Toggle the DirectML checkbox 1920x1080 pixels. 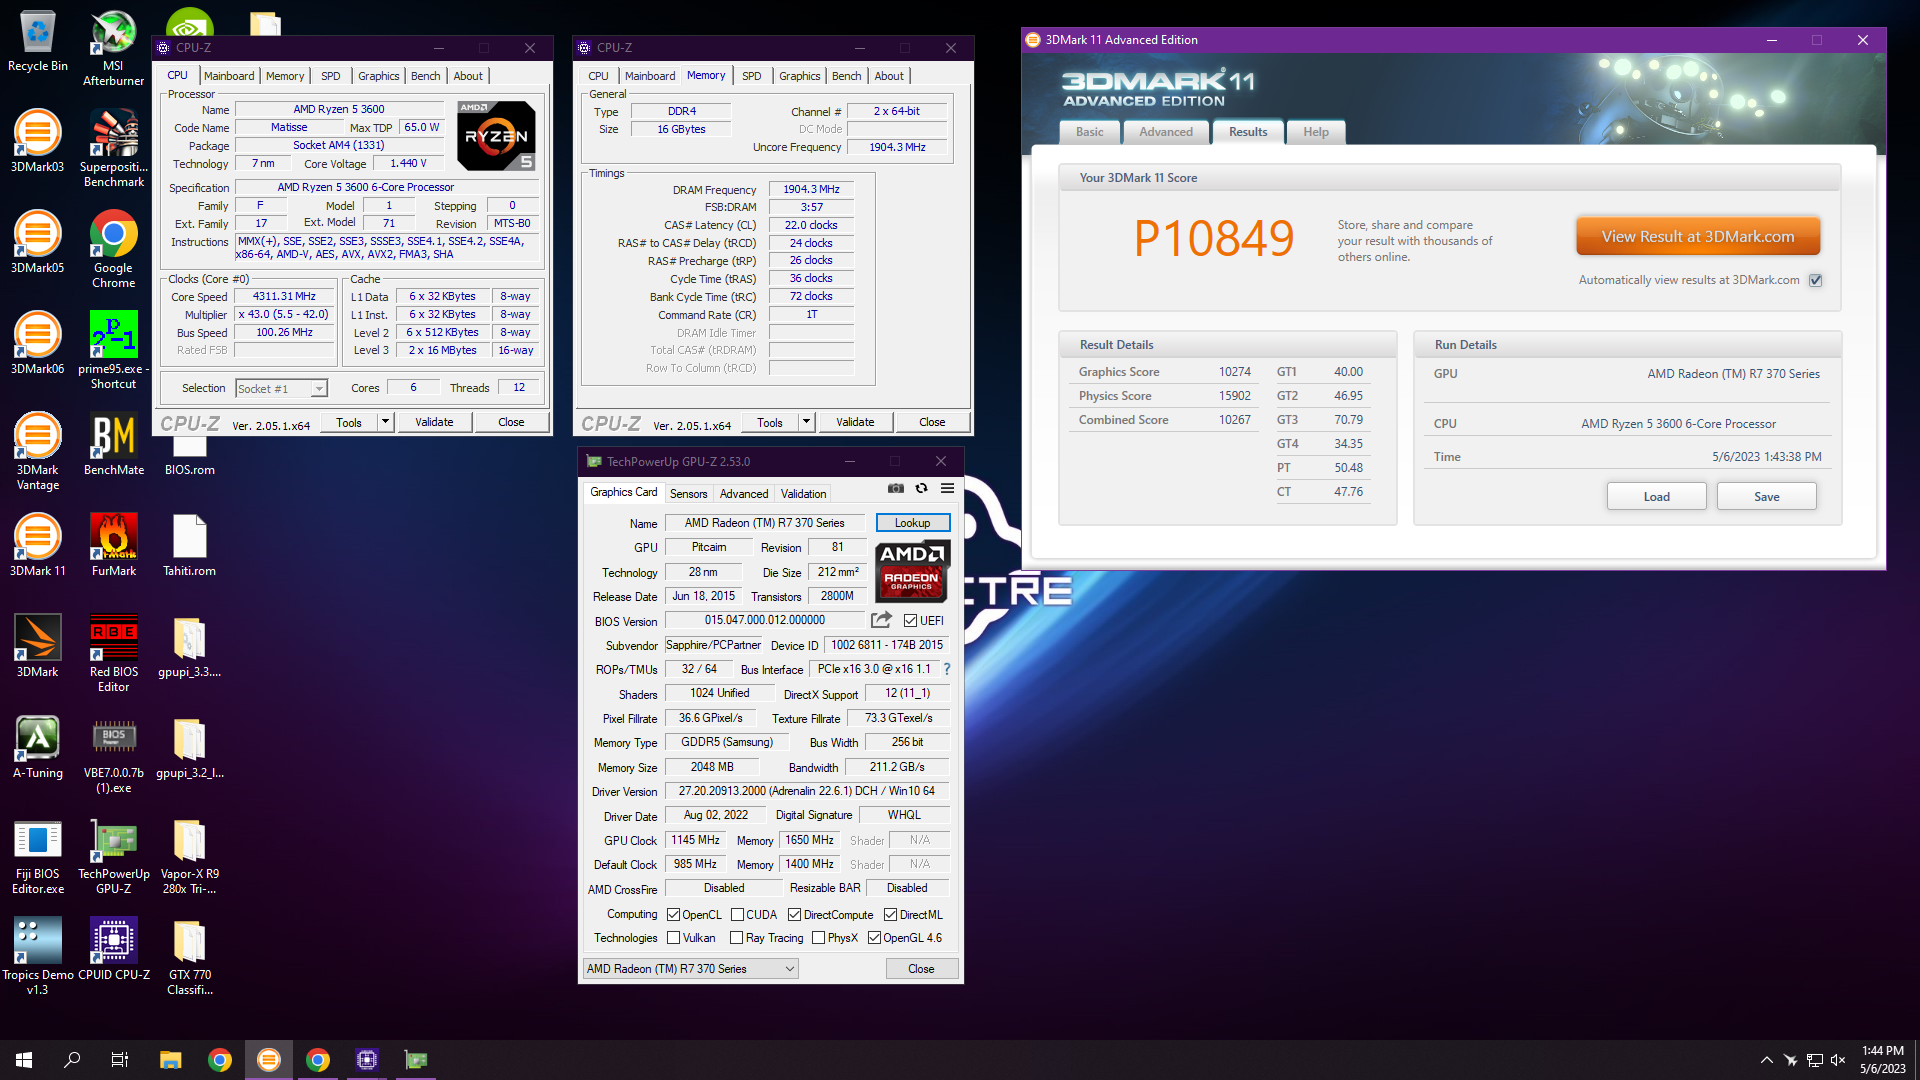tap(890, 914)
